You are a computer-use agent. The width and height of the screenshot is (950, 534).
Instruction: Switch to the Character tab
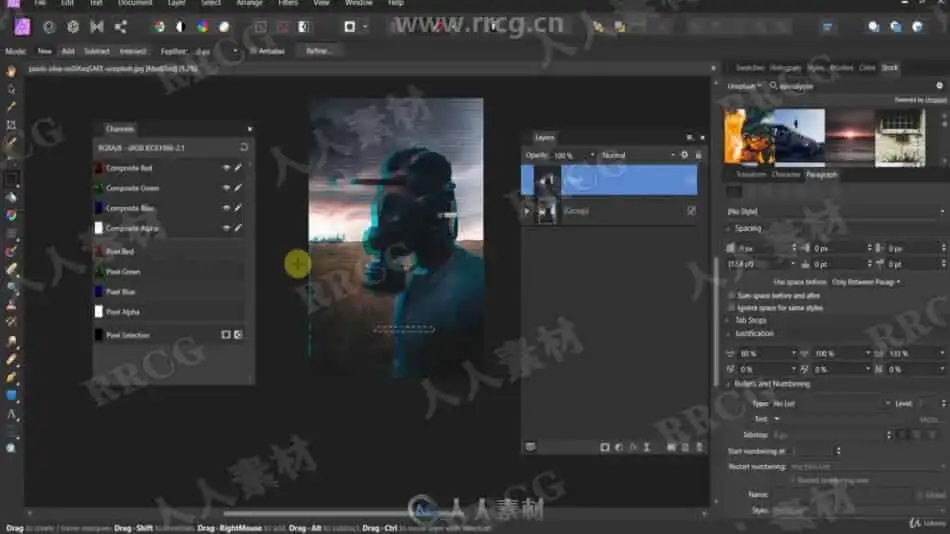(x=786, y=175)
